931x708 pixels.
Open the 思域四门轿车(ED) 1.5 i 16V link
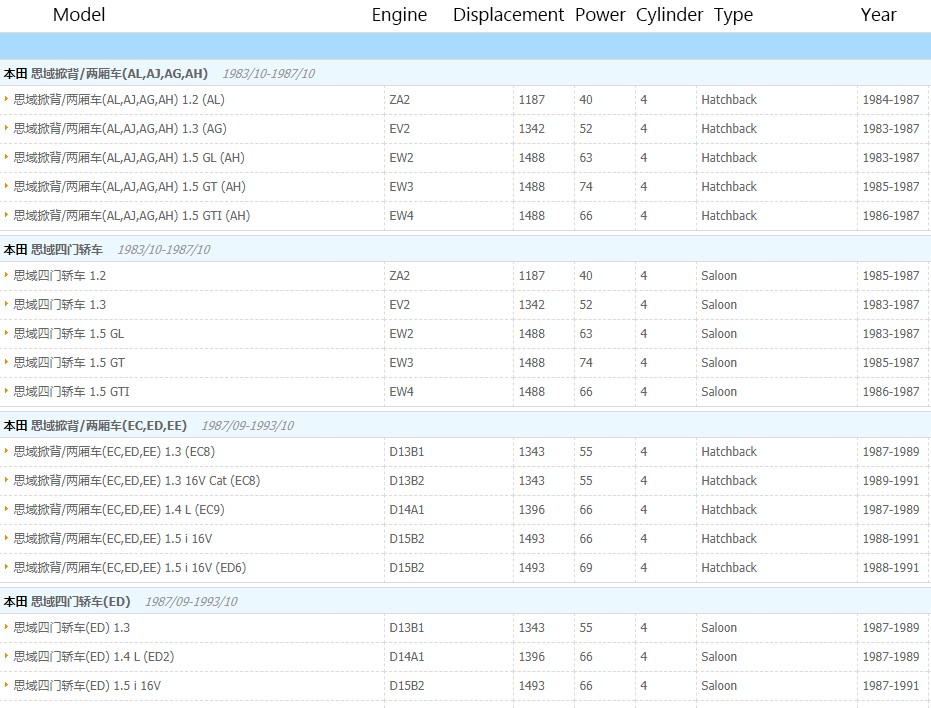87,685
